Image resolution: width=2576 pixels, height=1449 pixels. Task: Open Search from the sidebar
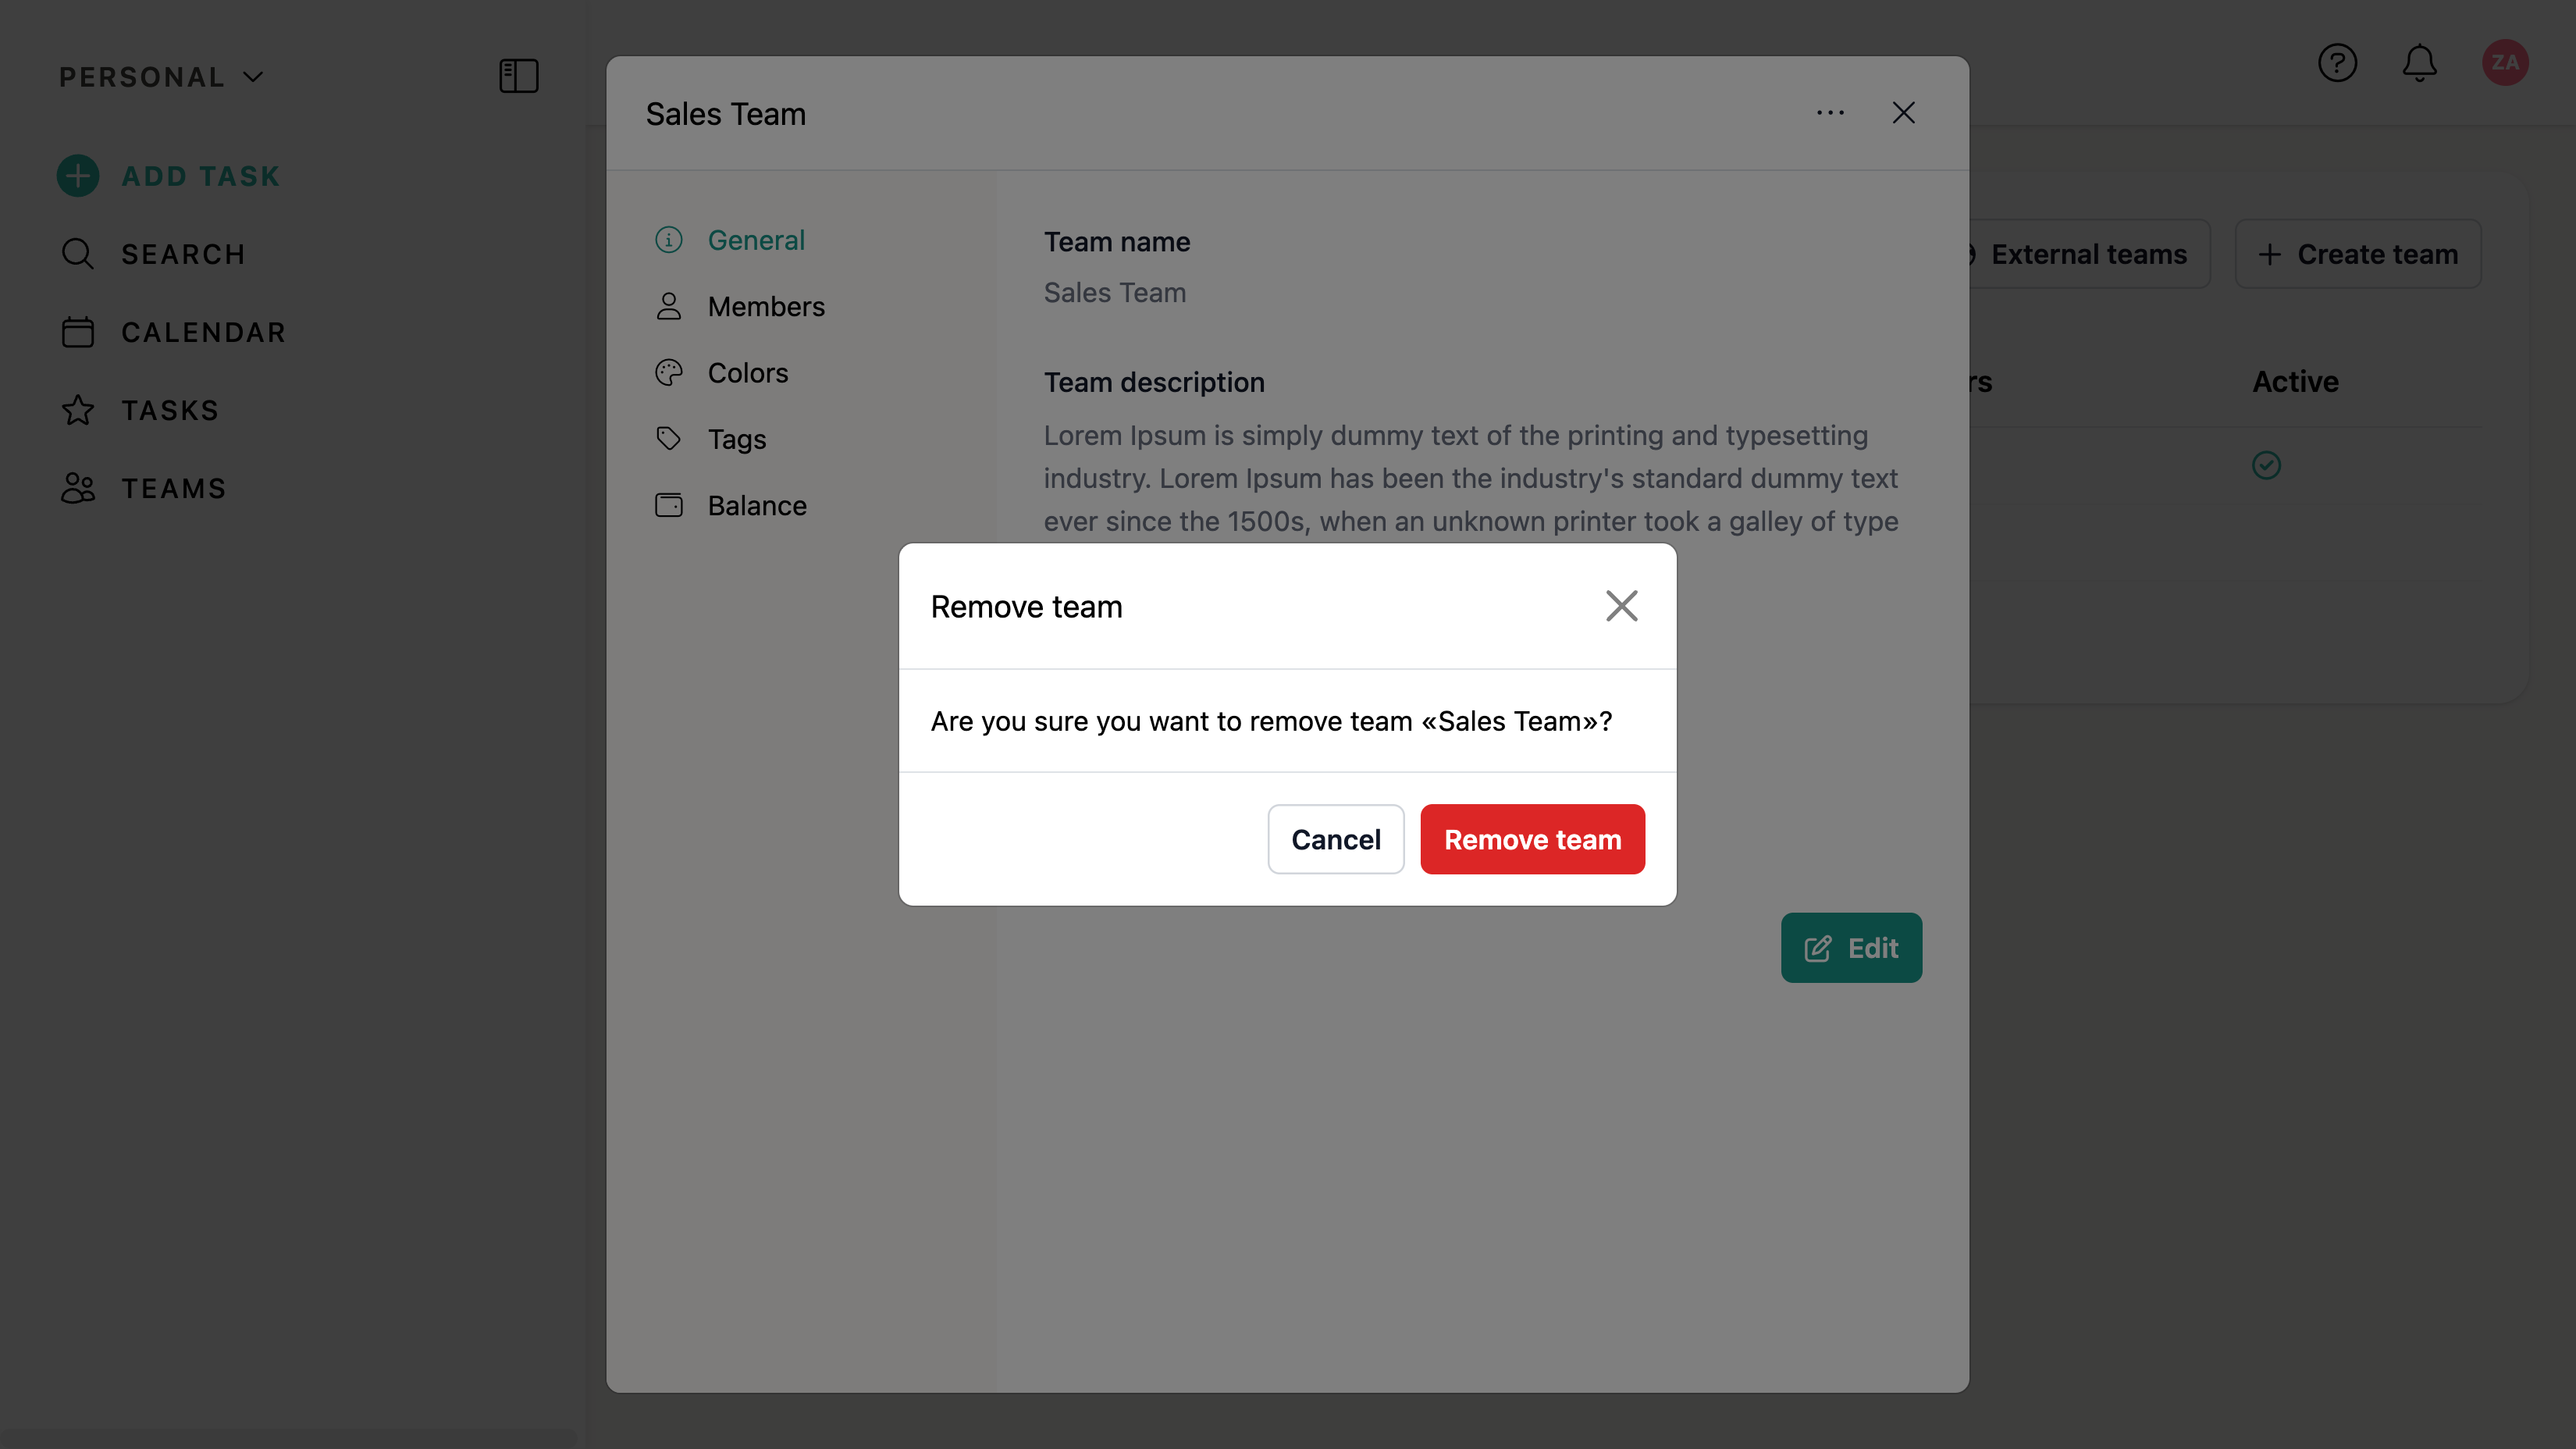click(x=182, y=254)
